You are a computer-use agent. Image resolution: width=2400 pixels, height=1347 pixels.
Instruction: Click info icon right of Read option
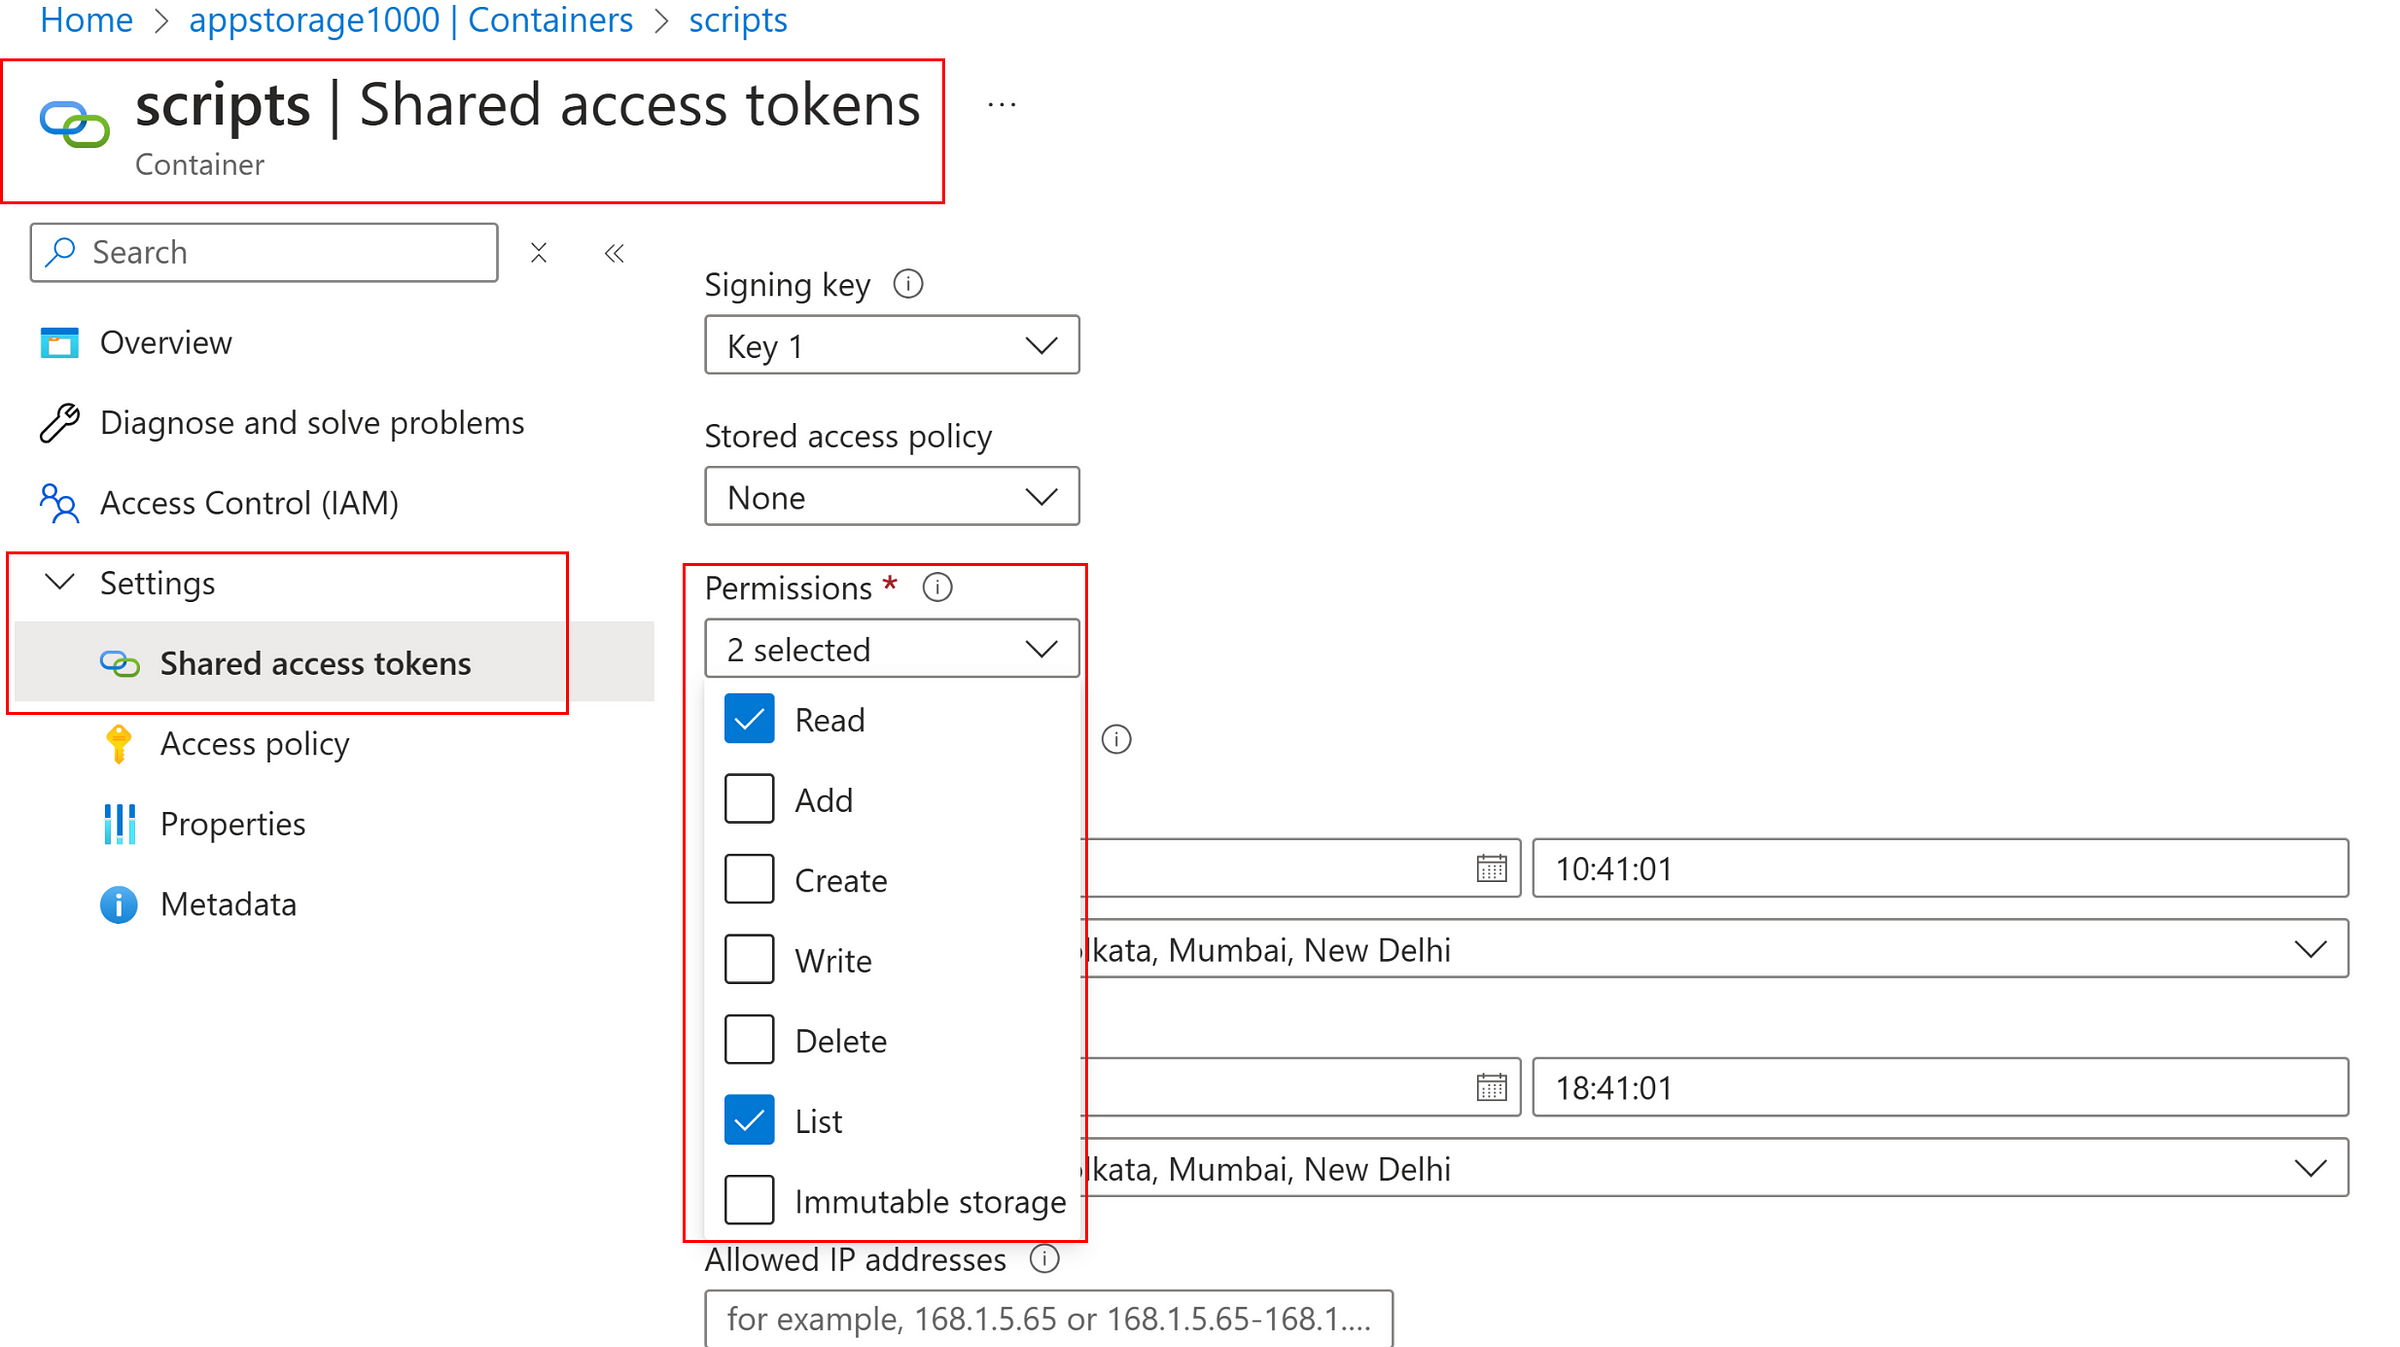click(1116, 739)
